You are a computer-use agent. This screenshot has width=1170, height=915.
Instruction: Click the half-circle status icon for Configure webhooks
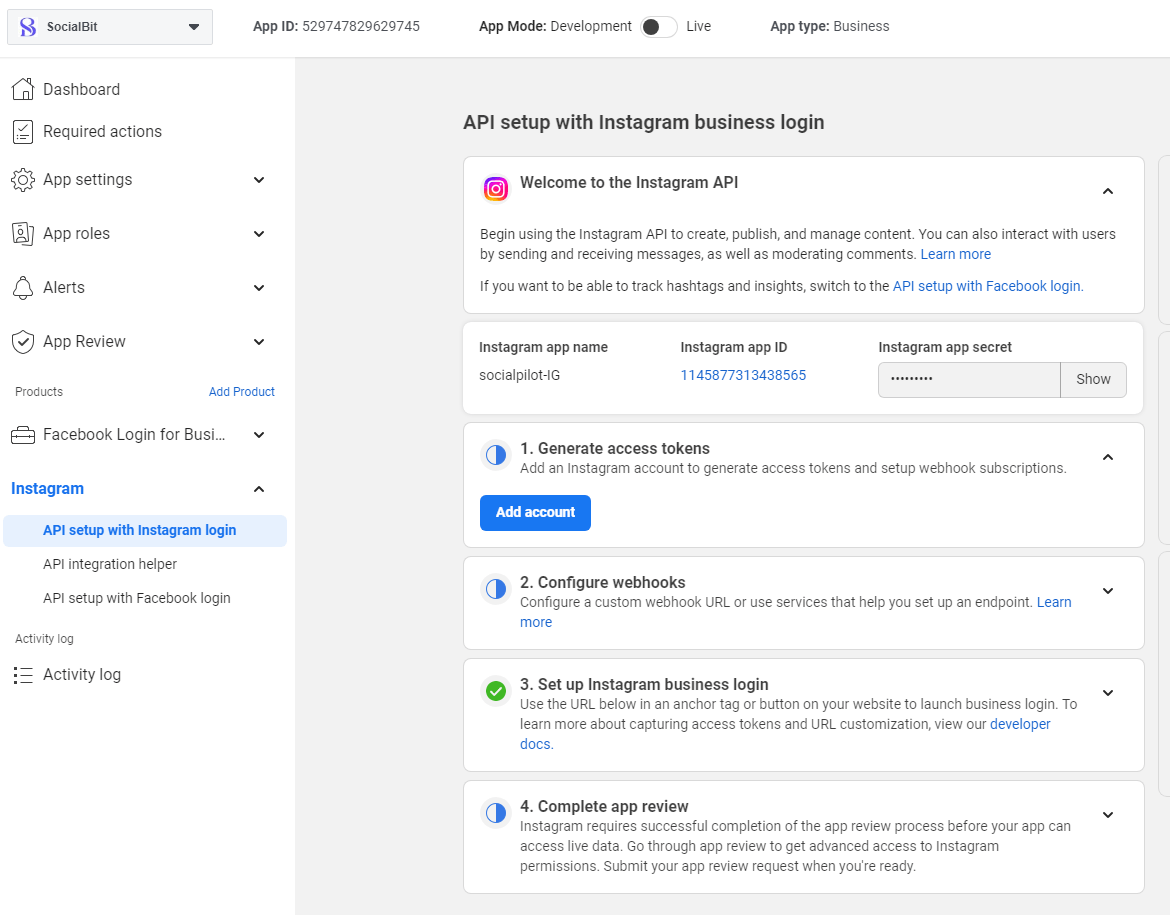[496, 589]
